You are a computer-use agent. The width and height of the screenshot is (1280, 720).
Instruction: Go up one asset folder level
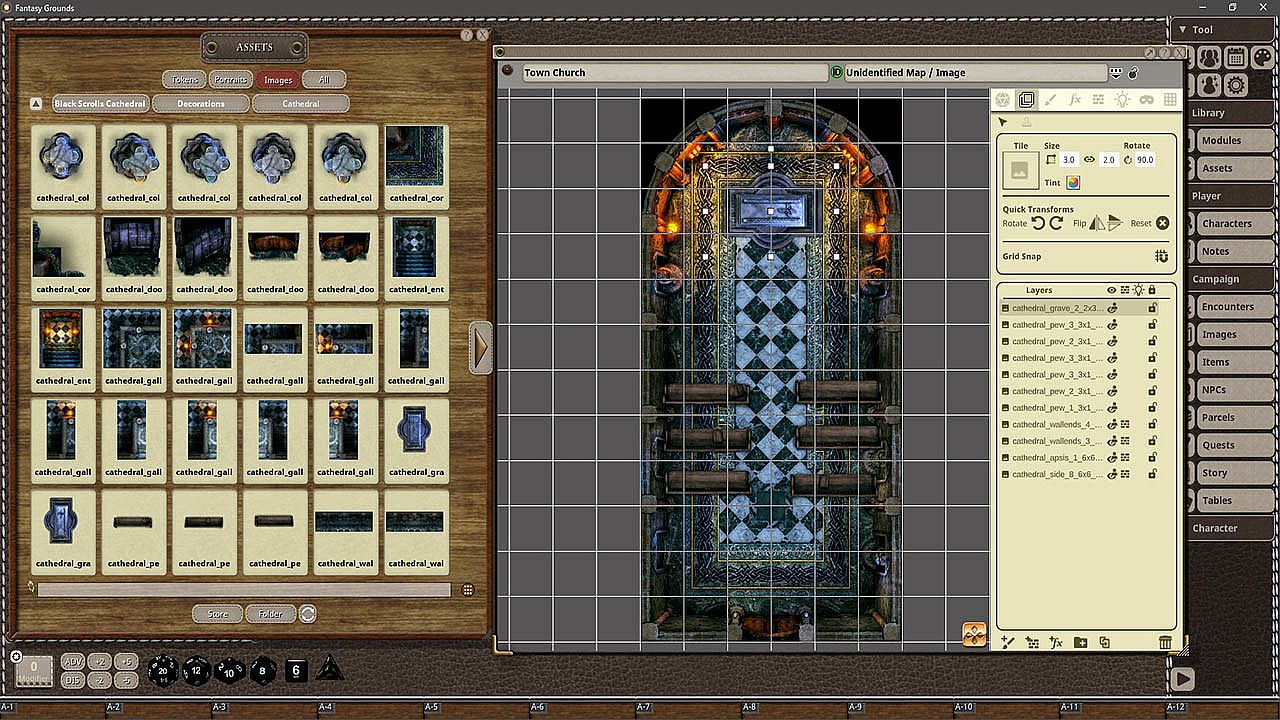tap(36, 103)
